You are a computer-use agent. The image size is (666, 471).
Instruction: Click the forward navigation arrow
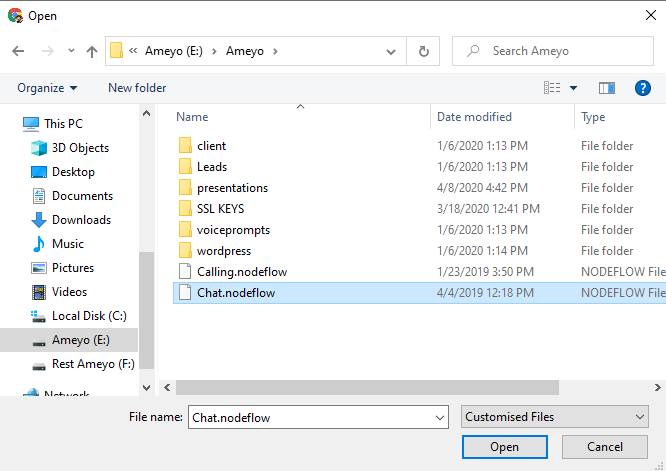[x=48, y=51]
